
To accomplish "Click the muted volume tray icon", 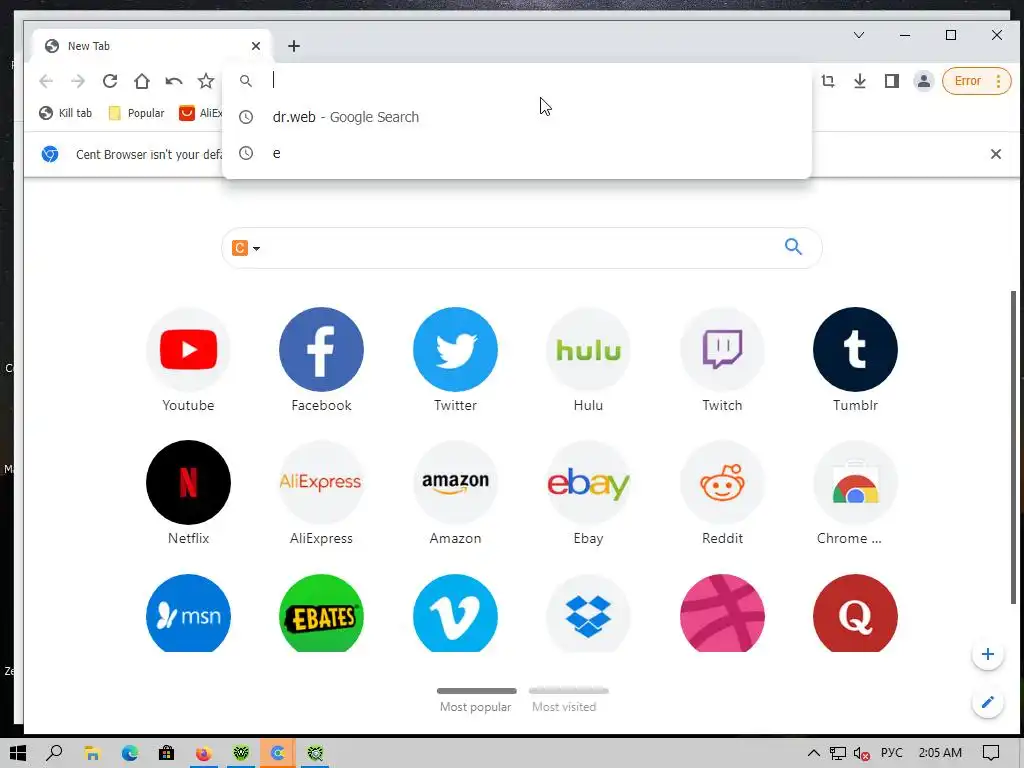I will pos(862,753).
